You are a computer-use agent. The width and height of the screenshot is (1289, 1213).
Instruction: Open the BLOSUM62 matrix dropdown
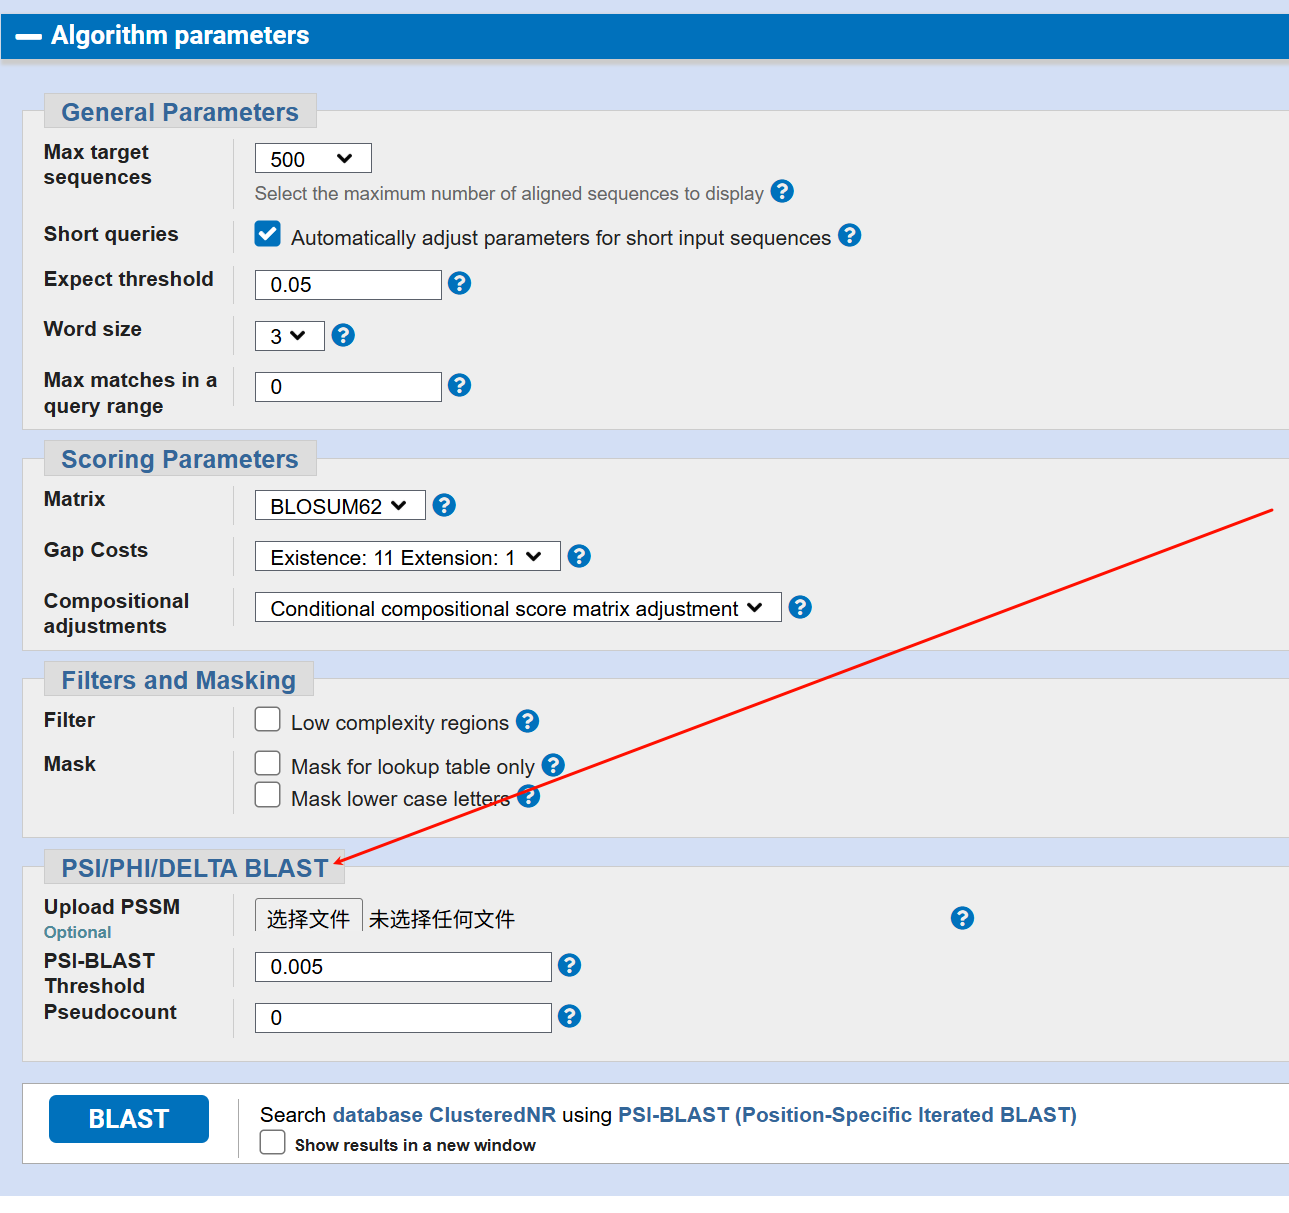coord(340,506)
